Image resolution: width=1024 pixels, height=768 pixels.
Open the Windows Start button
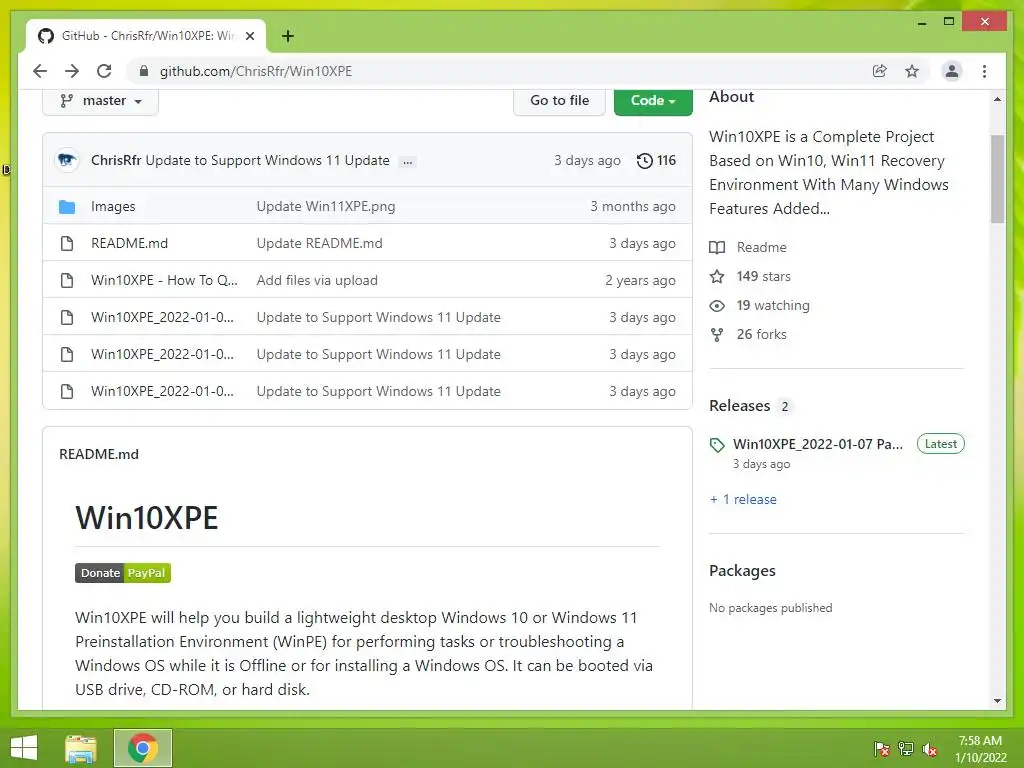(24, 748)
